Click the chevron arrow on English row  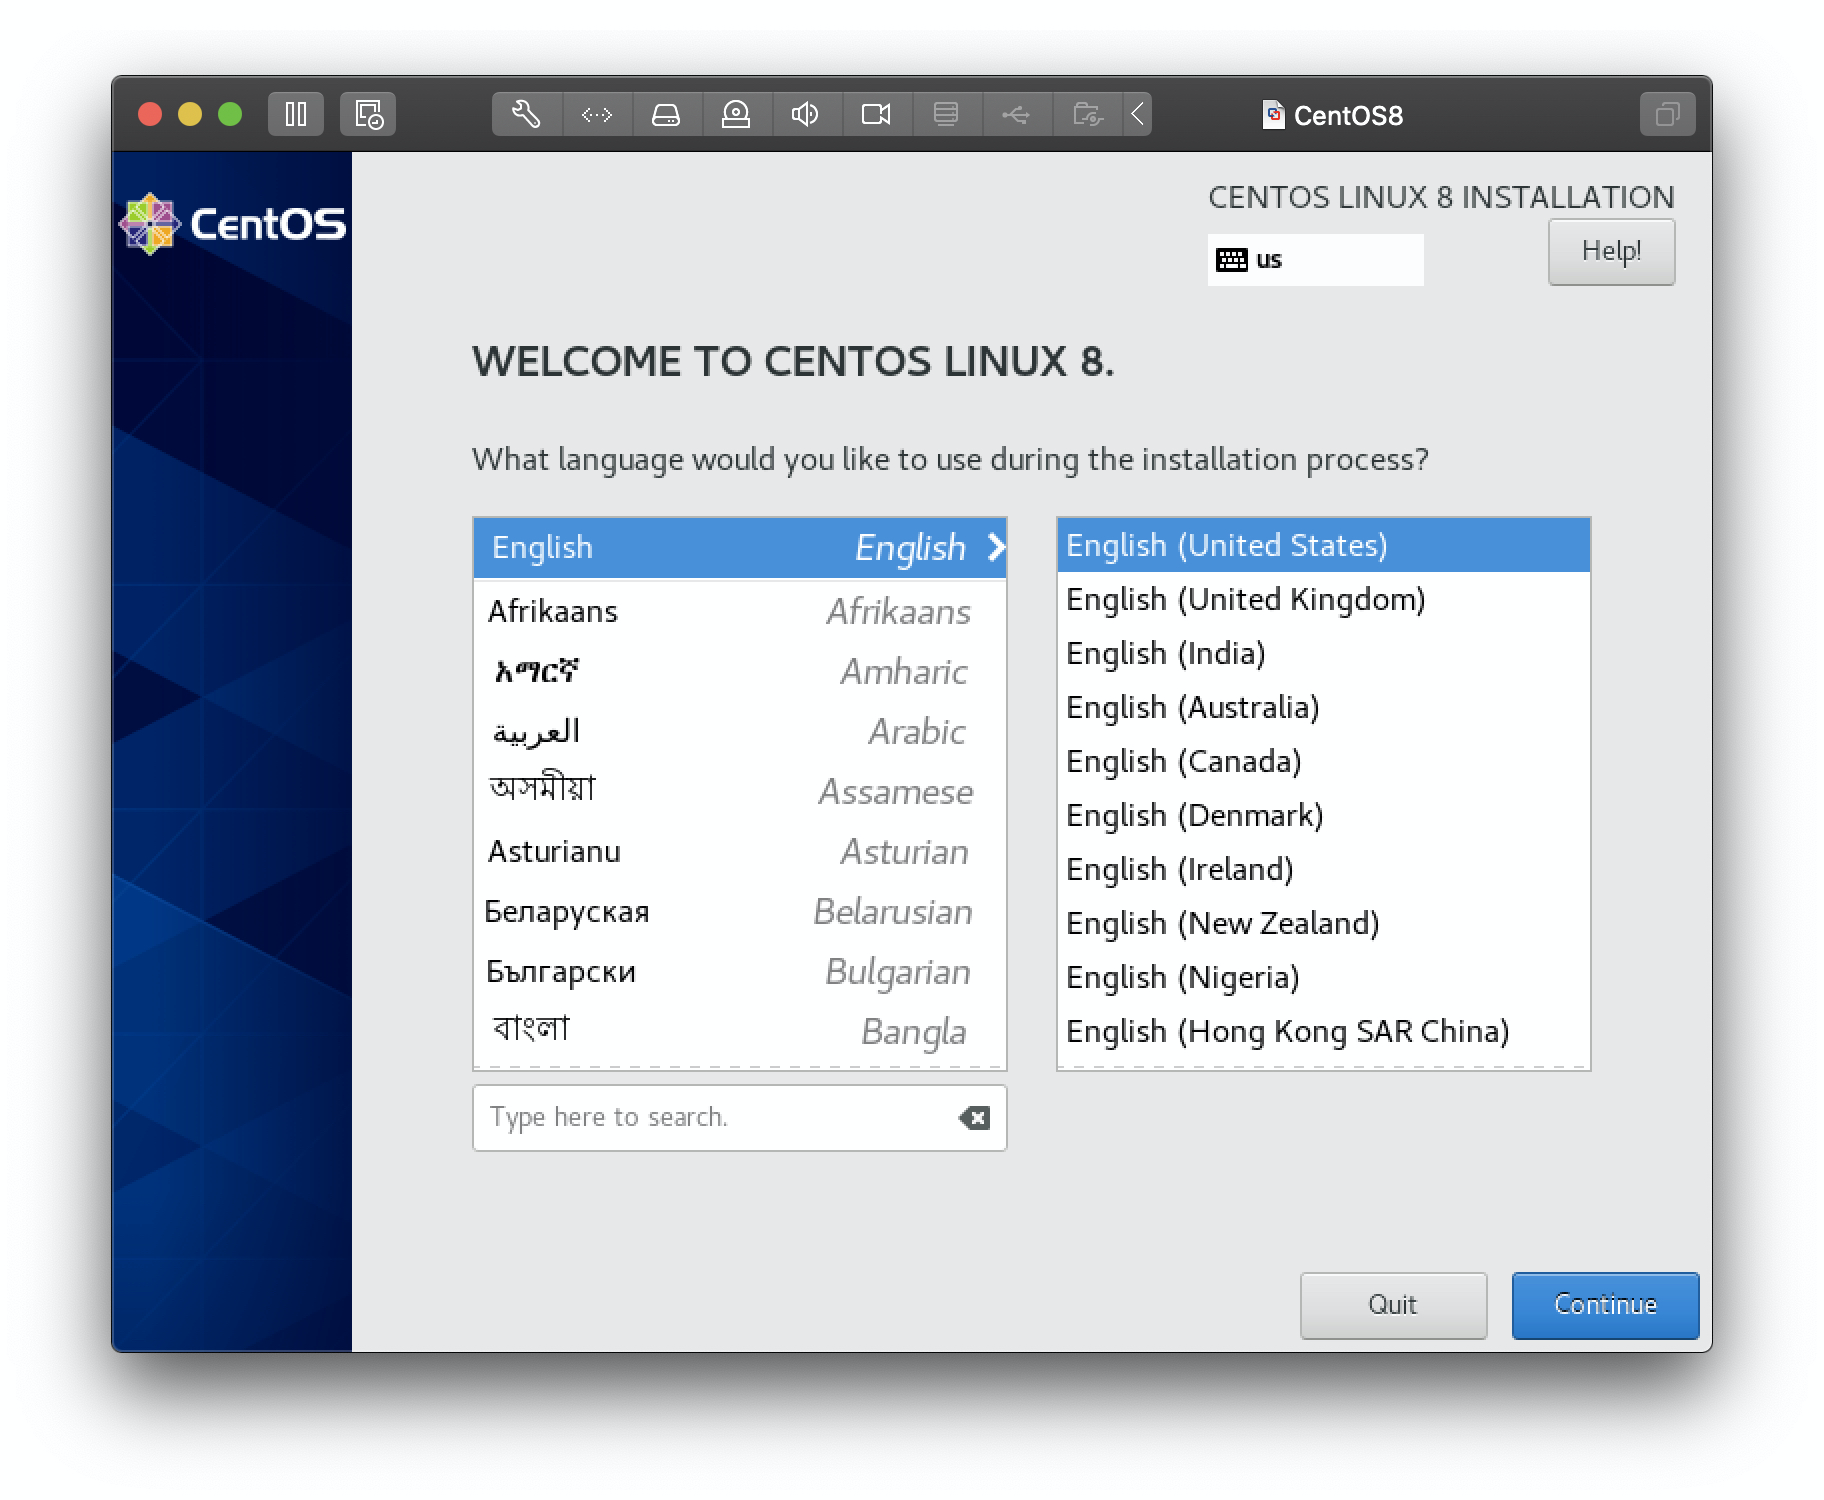click(995, 547)
